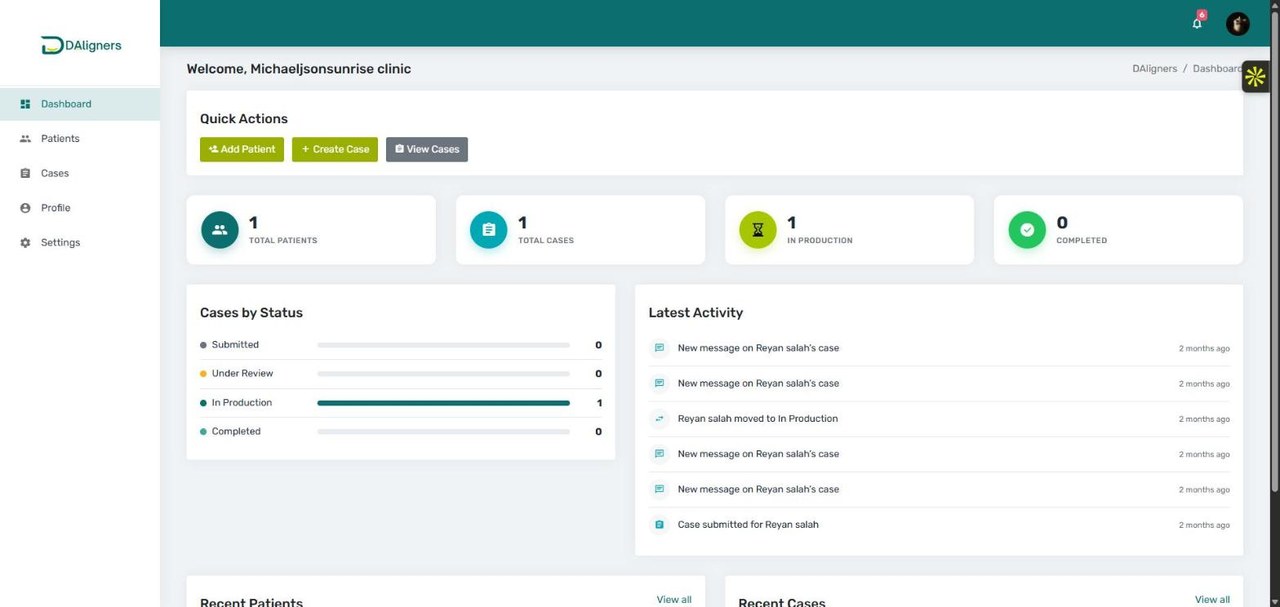Click the clipboard icon beside Case submitted
The image size is (1280, 607).
pyautogui.click(x=659, y=524)
